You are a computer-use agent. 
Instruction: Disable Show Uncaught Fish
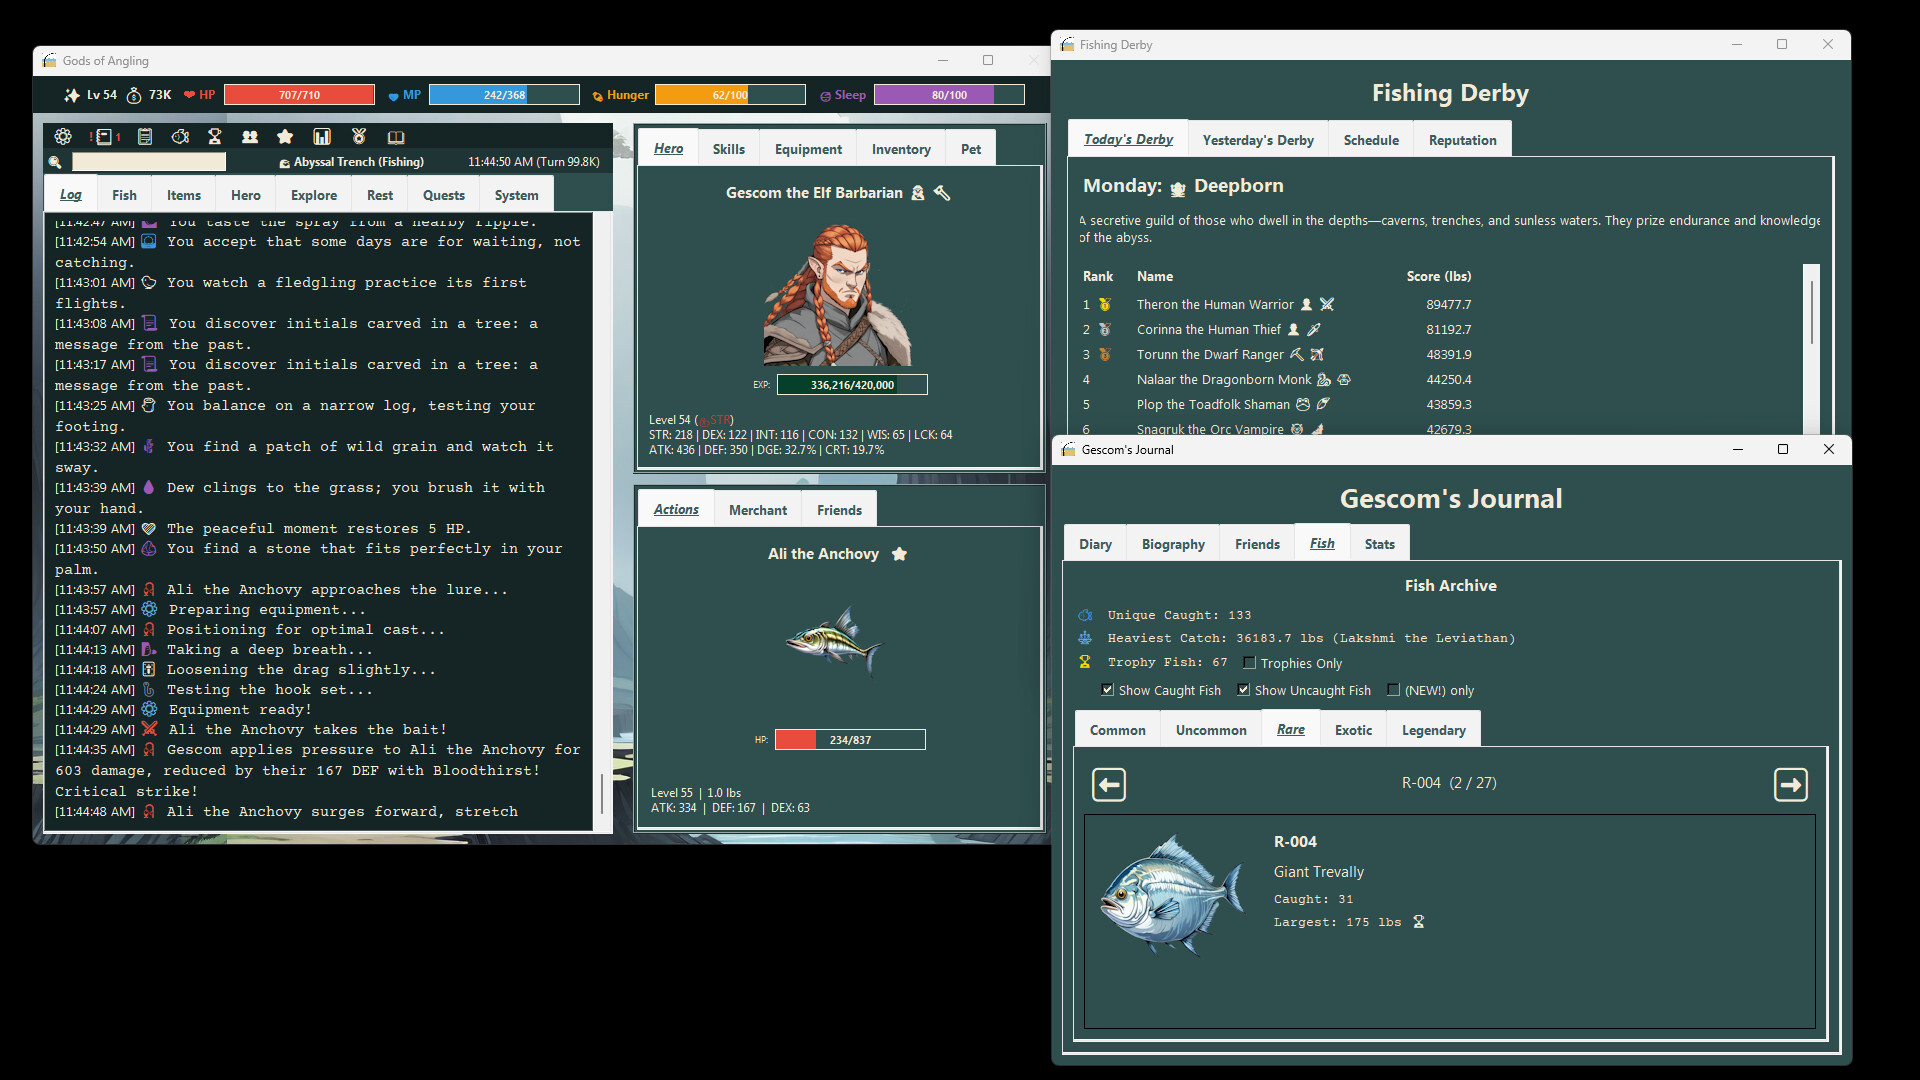(1244, 689)
